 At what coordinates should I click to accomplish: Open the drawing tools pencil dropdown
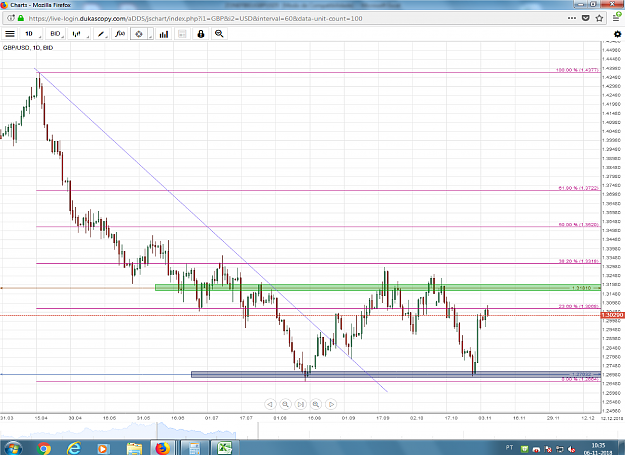[x=102, y=34]
